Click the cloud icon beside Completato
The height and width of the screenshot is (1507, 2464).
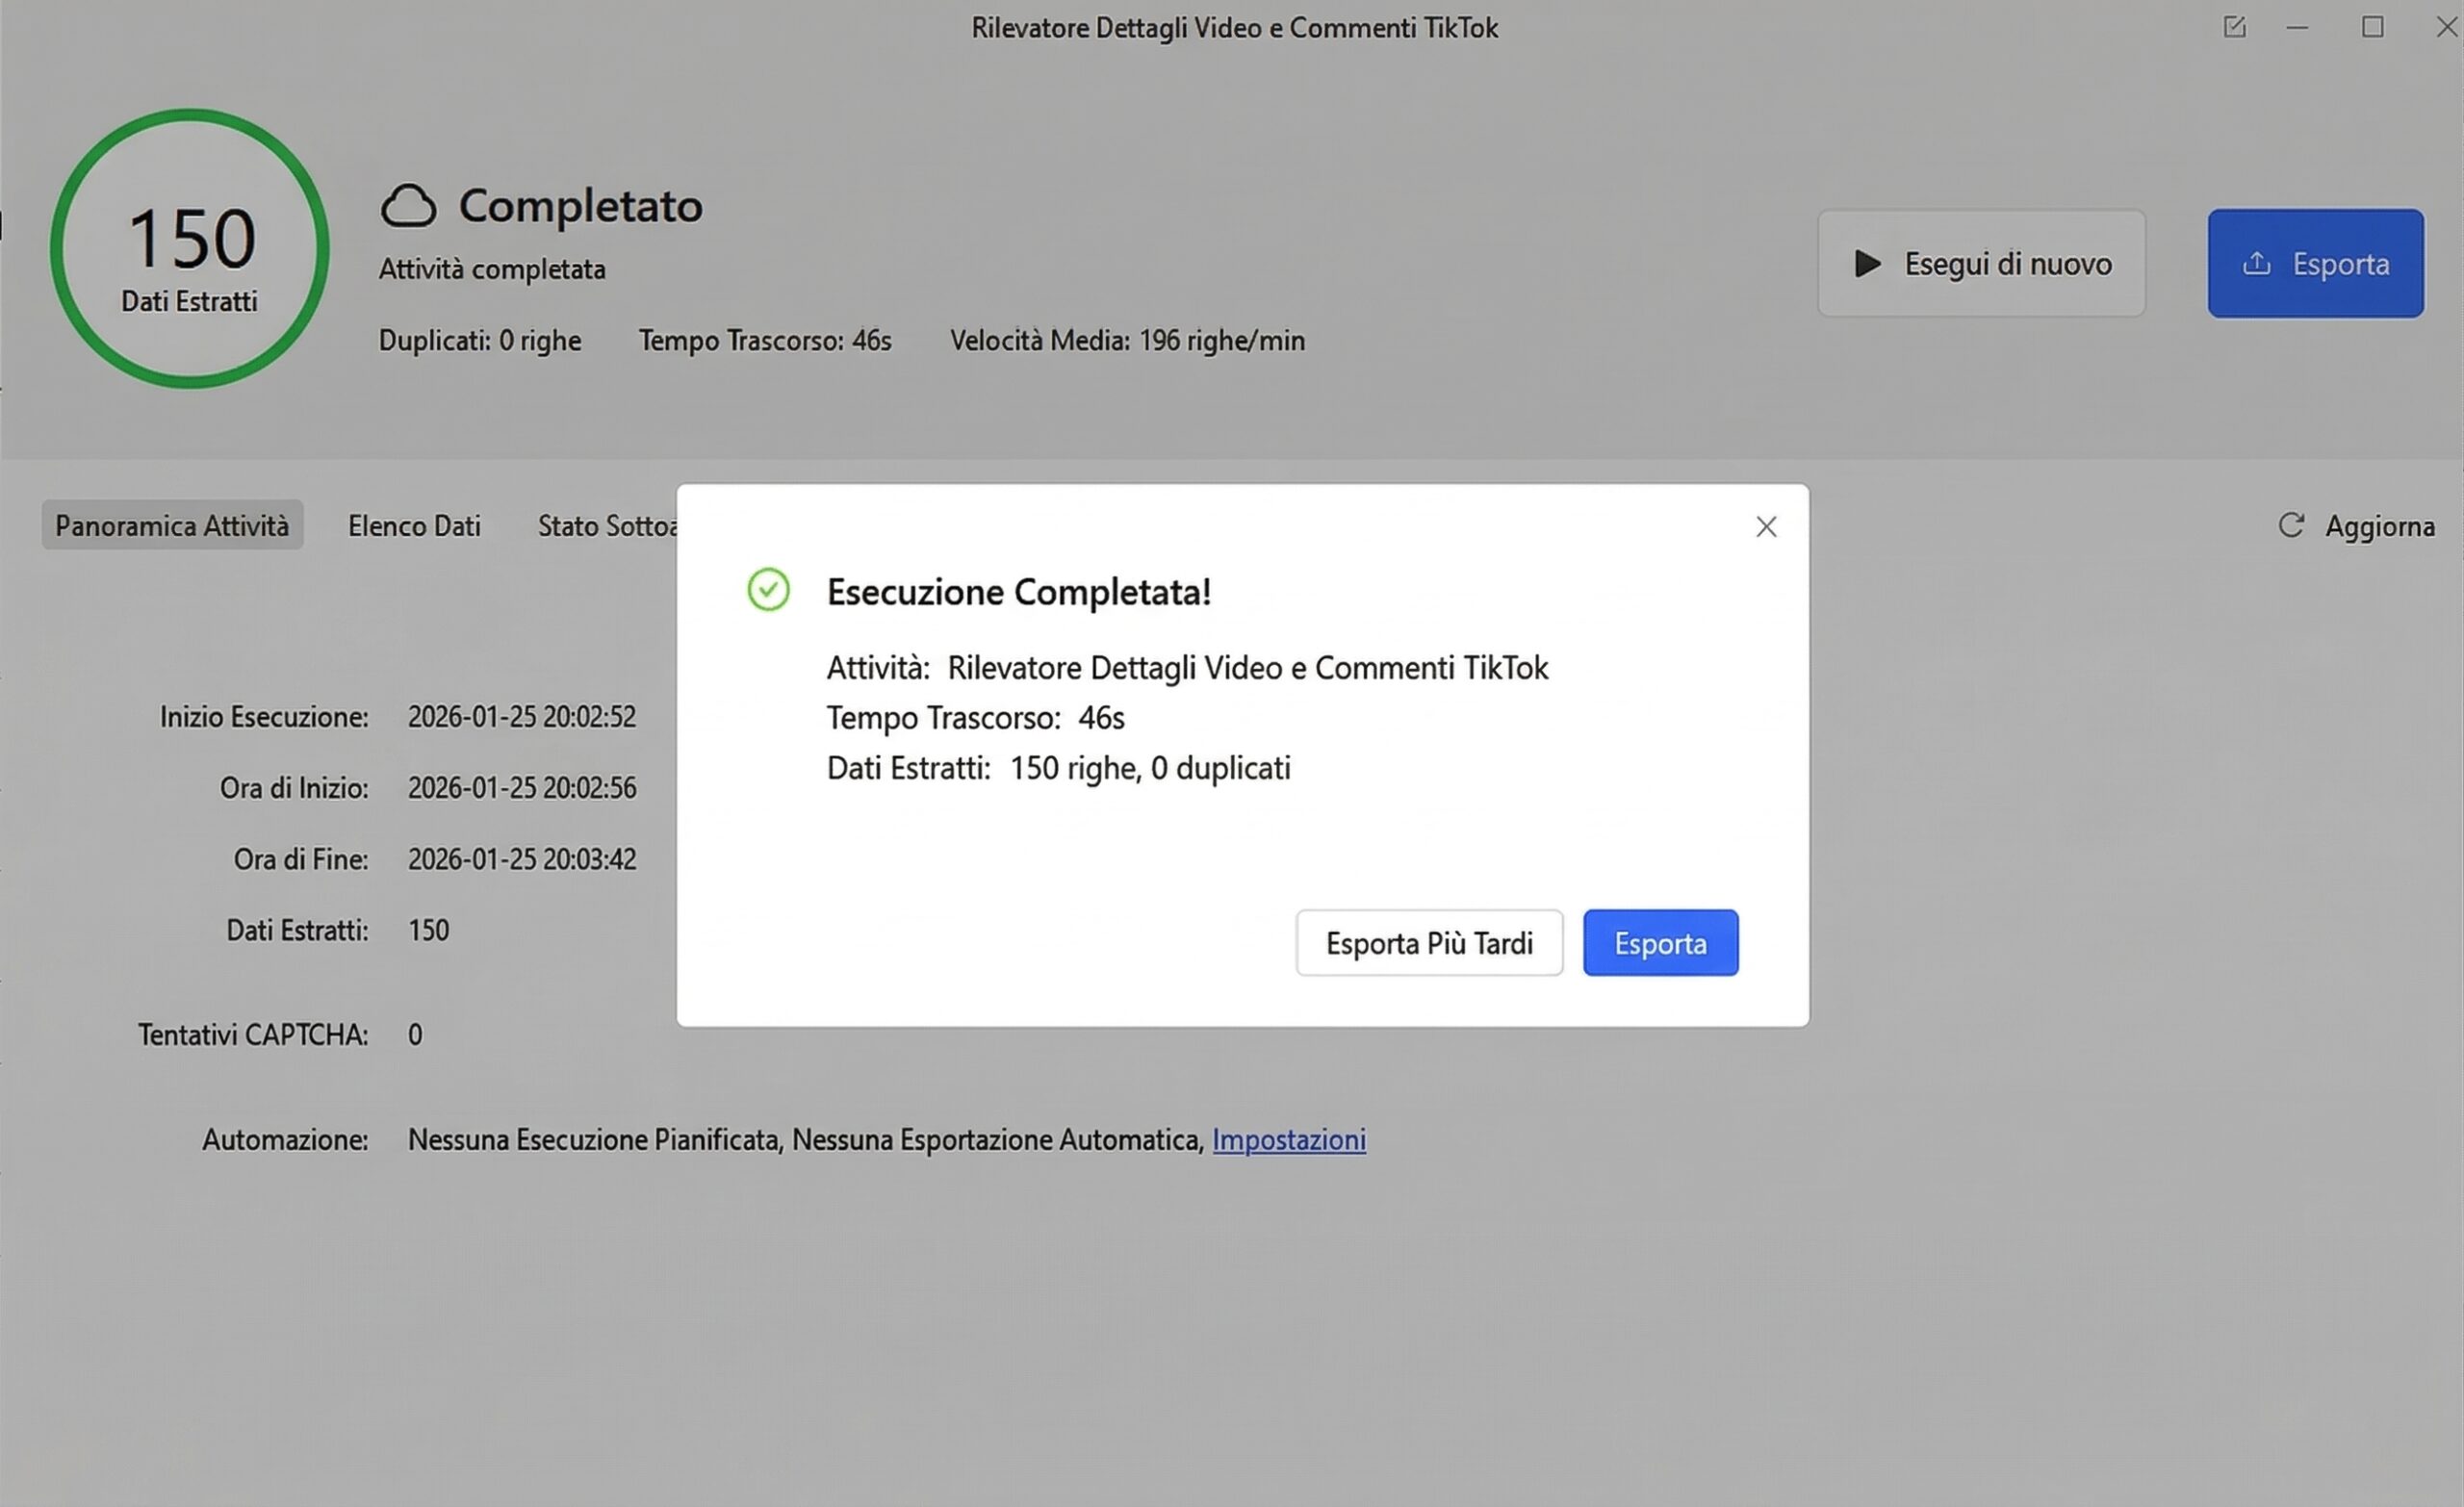(408, 206)
